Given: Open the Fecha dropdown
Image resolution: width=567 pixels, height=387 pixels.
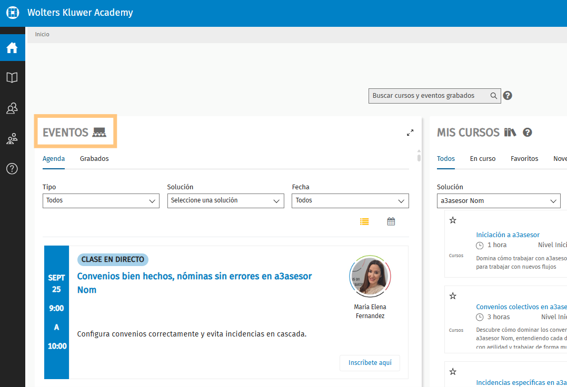Looking at the screenshot, I should (350, 201).
